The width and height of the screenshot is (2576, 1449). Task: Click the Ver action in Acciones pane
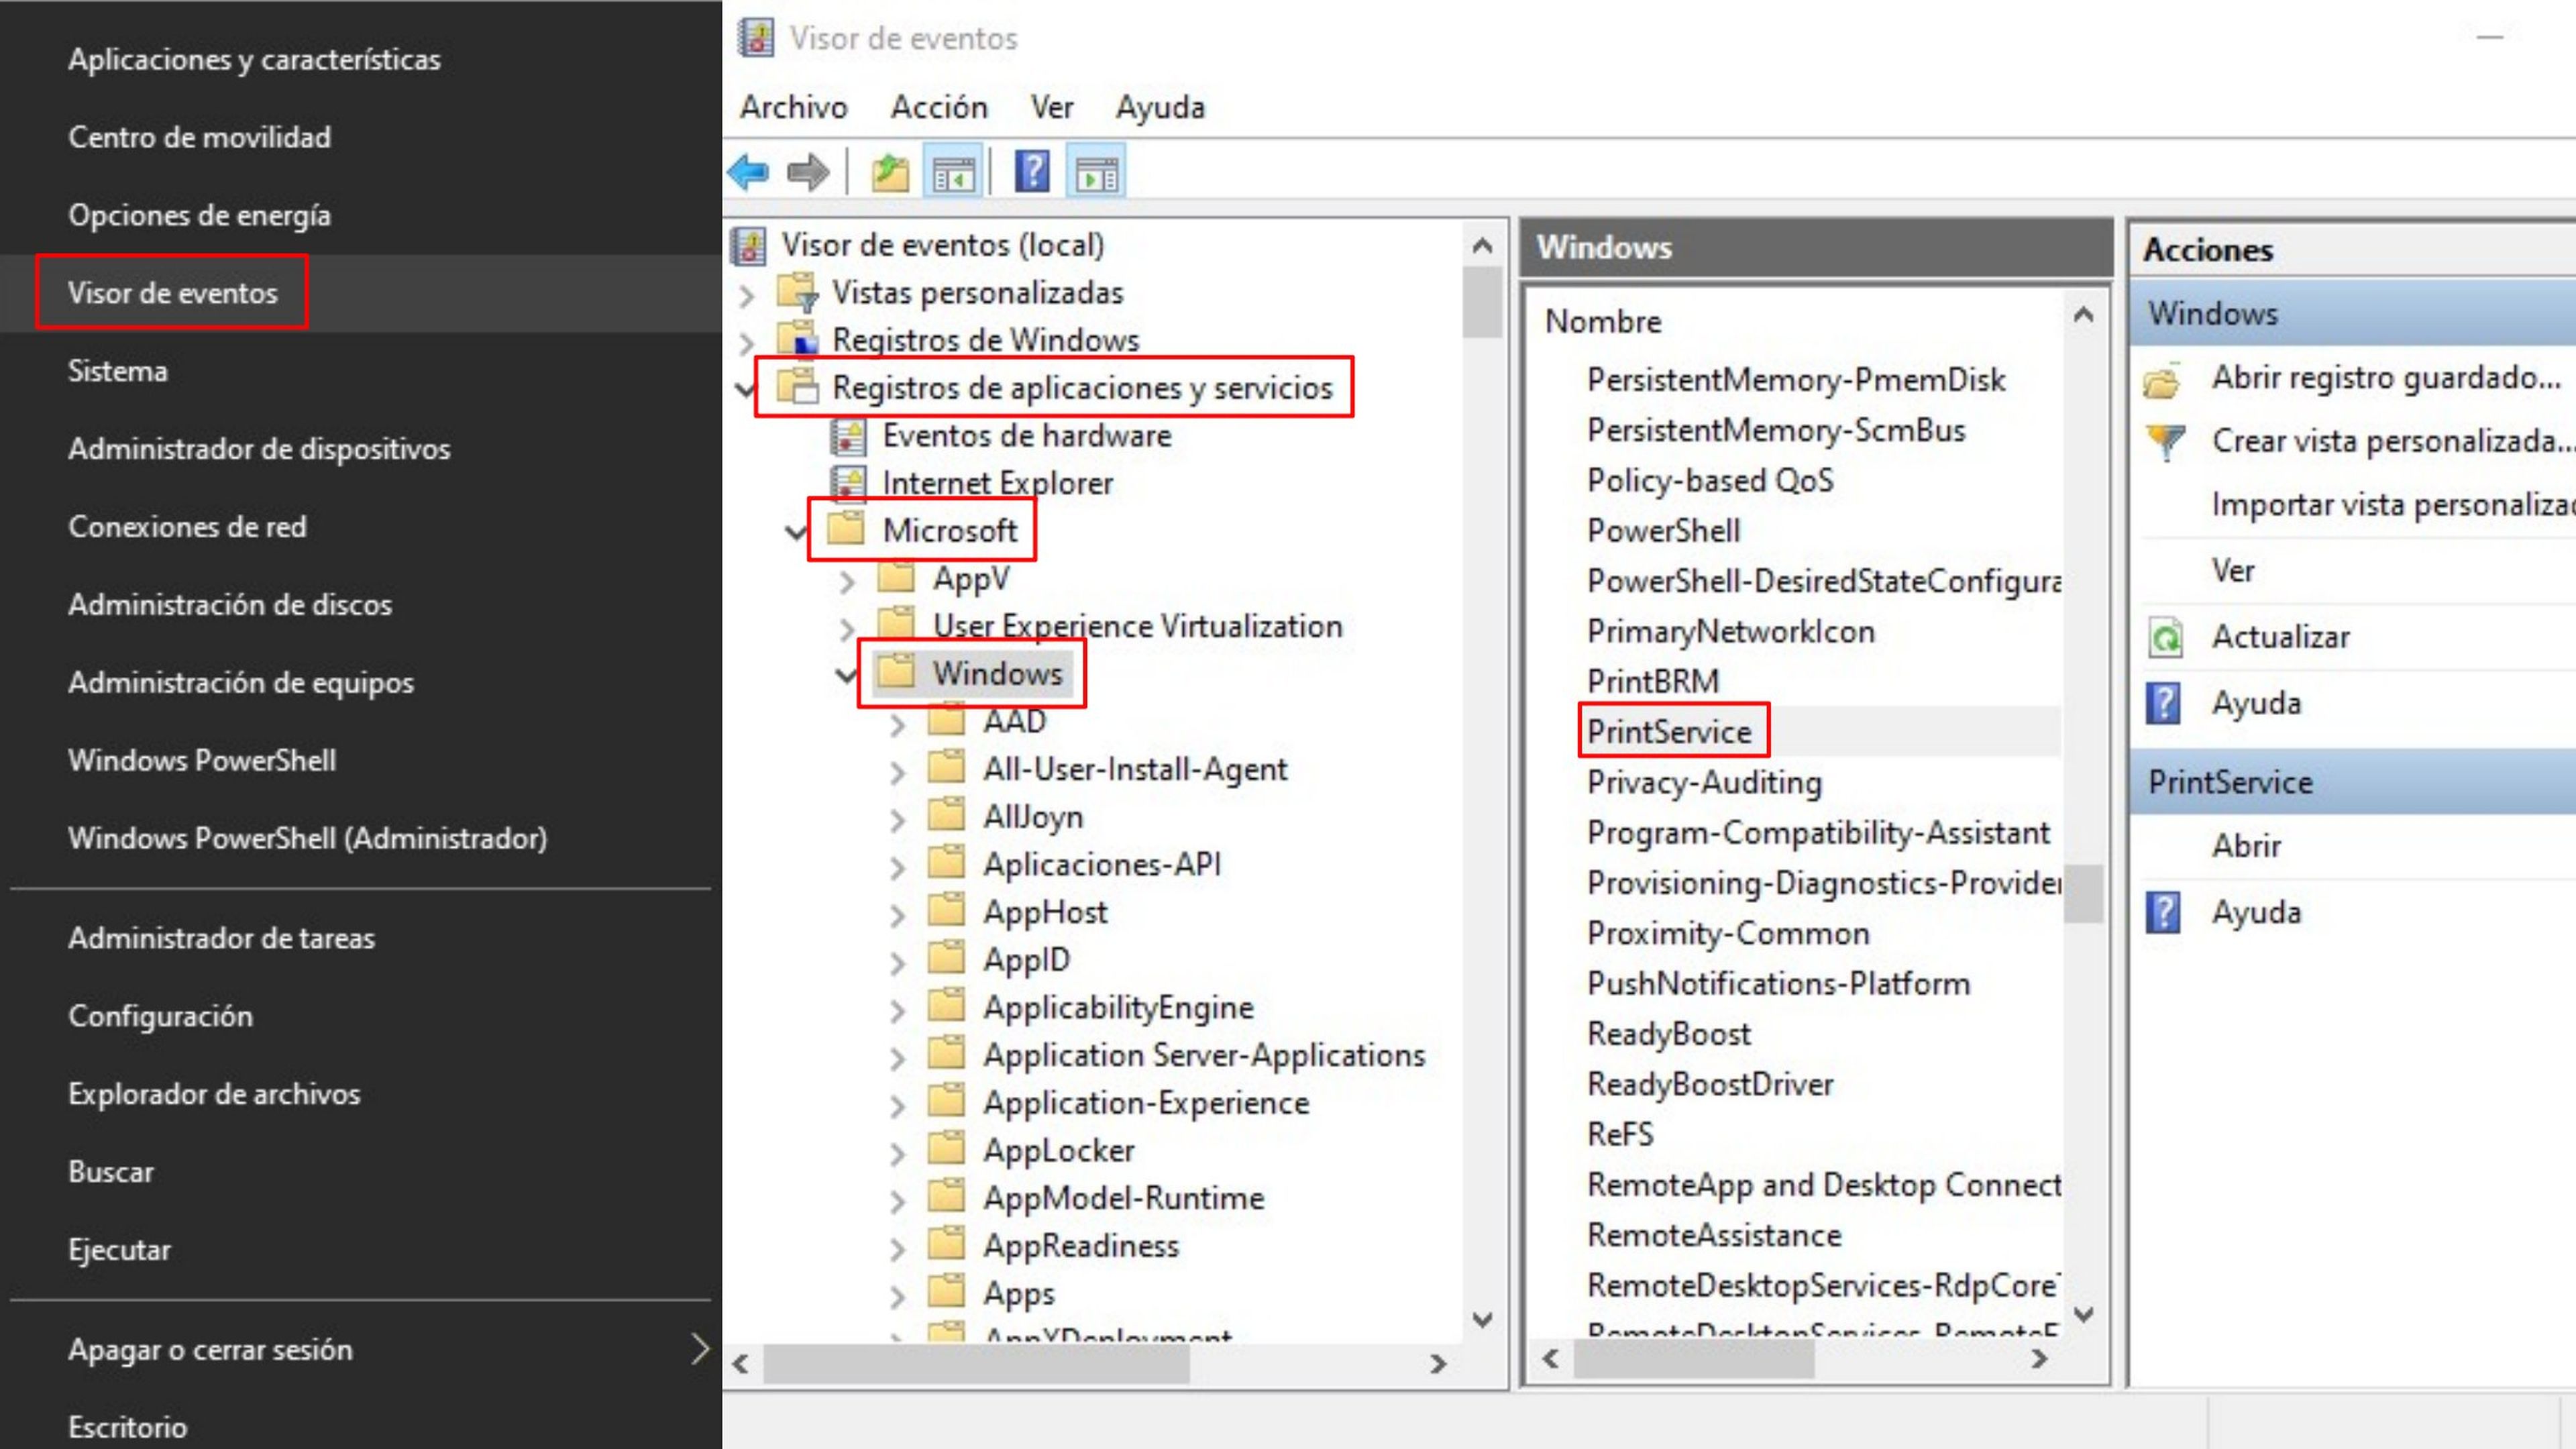tap(2232, 571)
